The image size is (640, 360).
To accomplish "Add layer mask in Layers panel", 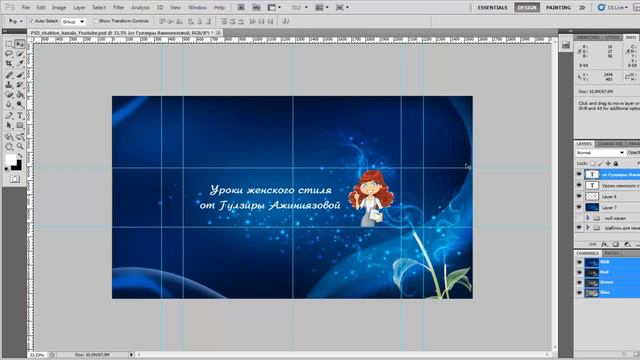I will point(616,244).
